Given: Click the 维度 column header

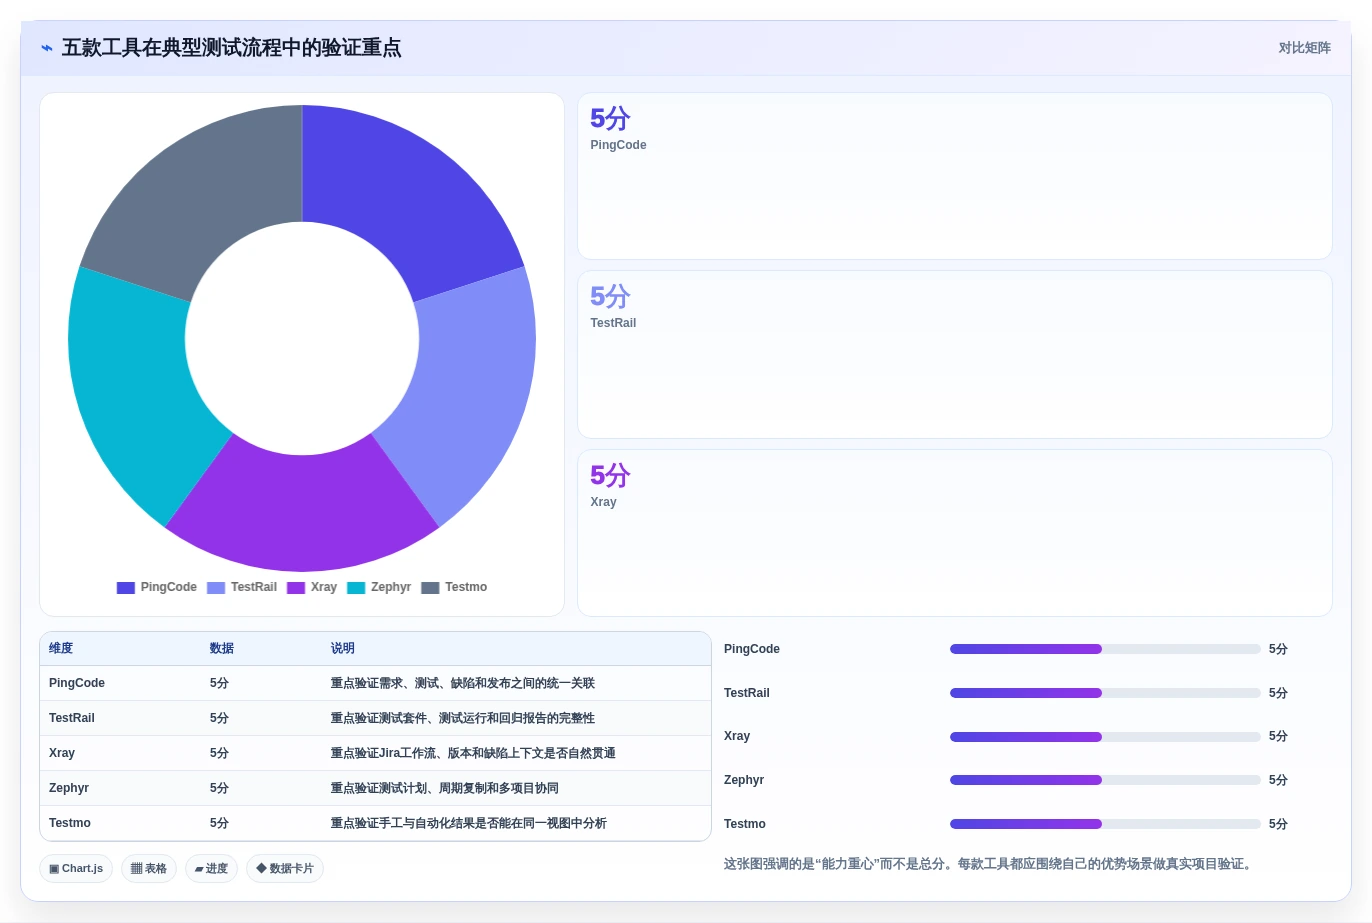Looking at the screenshot, I should tap(61, 649).
